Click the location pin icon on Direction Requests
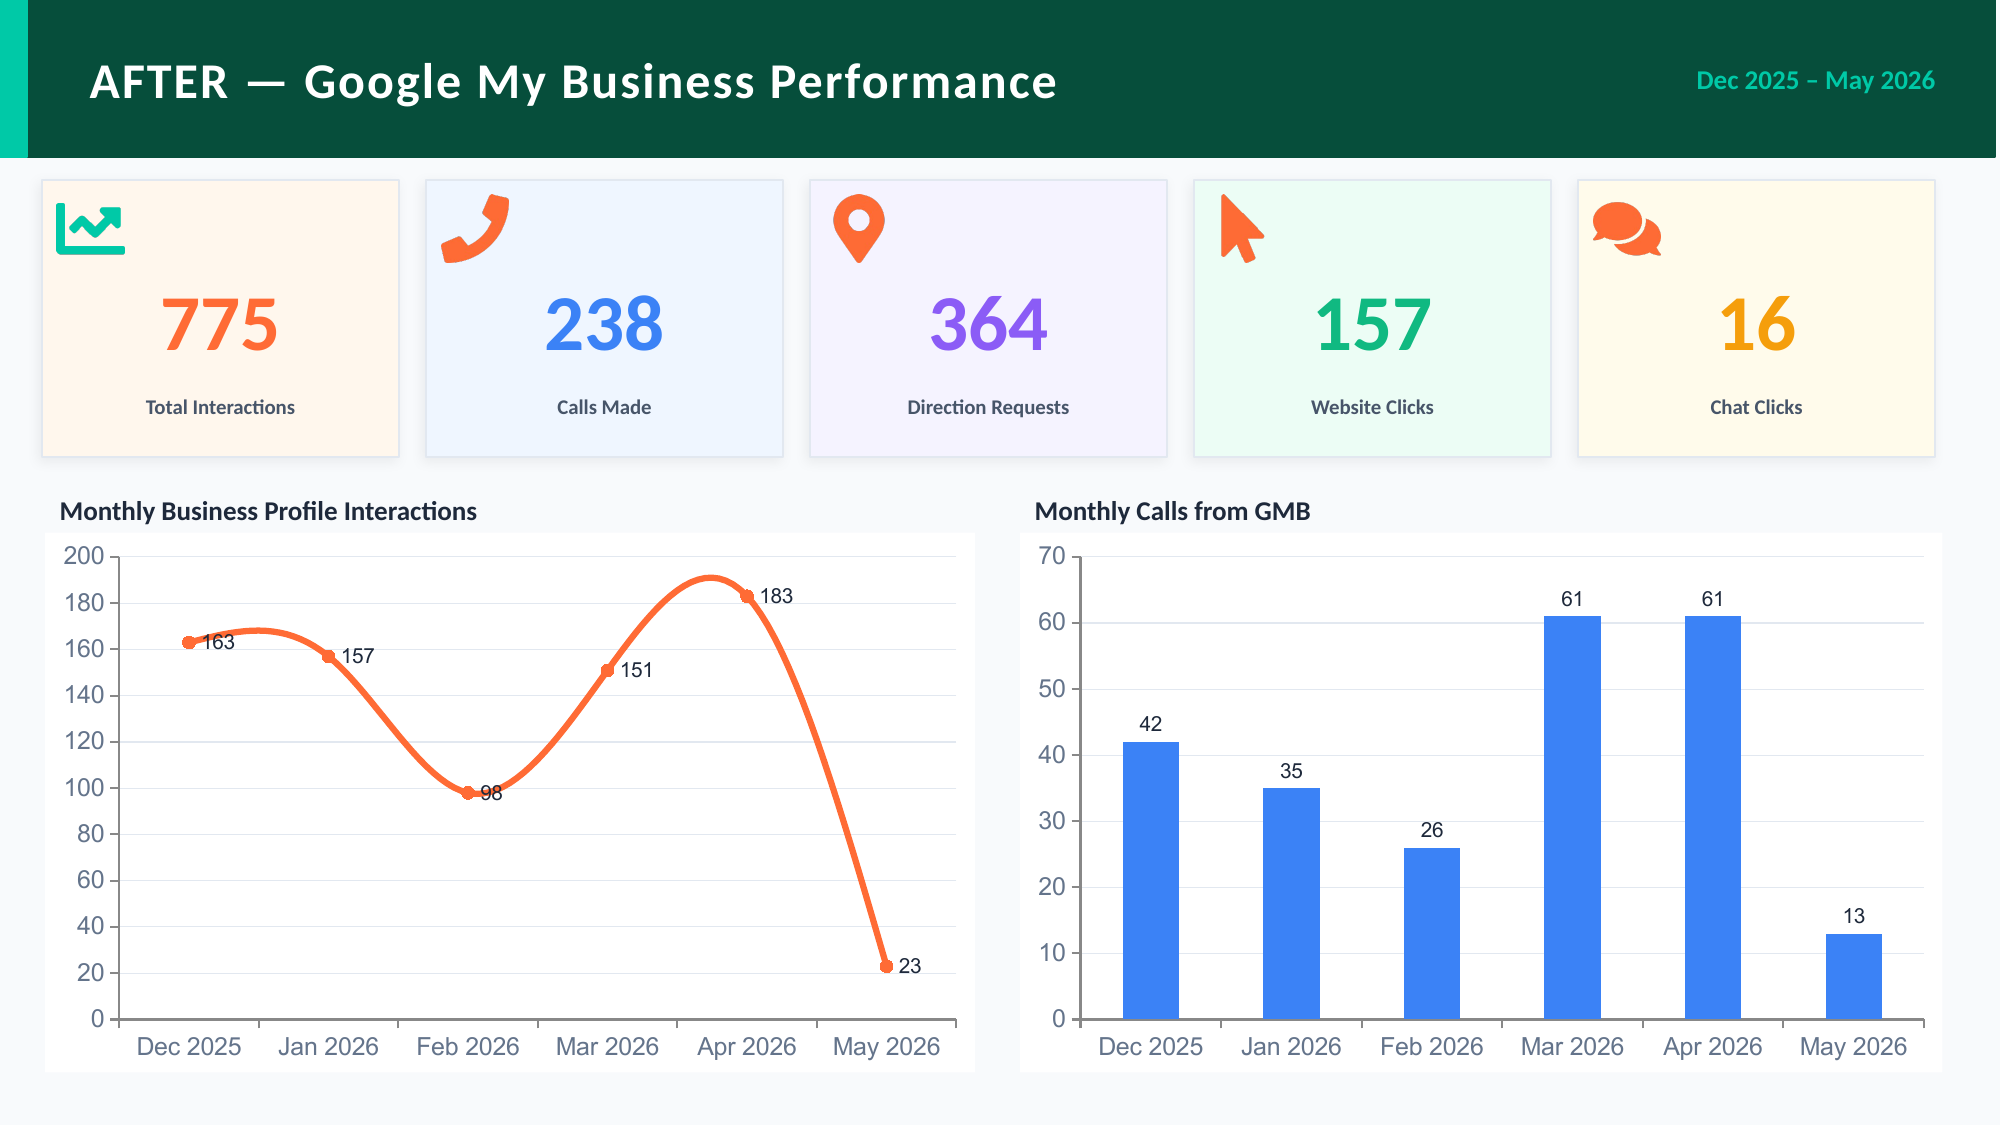 (859, 229)
